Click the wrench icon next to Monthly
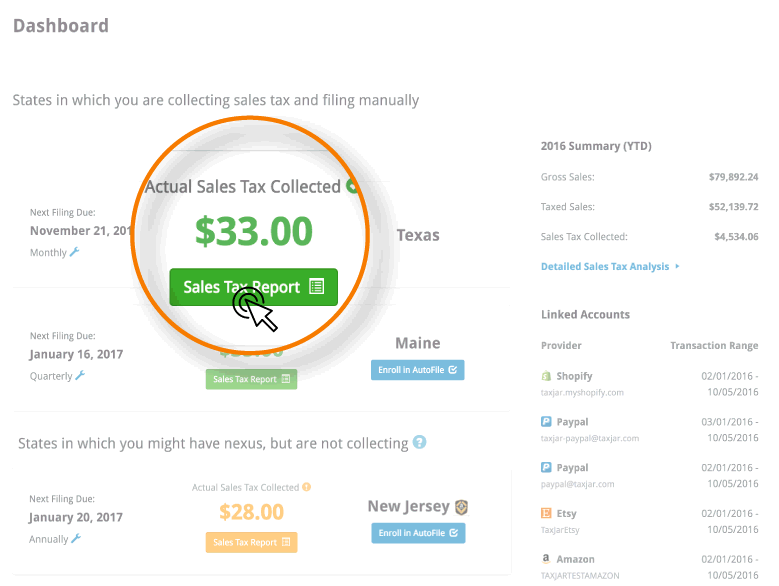Screen dimensions: 779x586 74,252
